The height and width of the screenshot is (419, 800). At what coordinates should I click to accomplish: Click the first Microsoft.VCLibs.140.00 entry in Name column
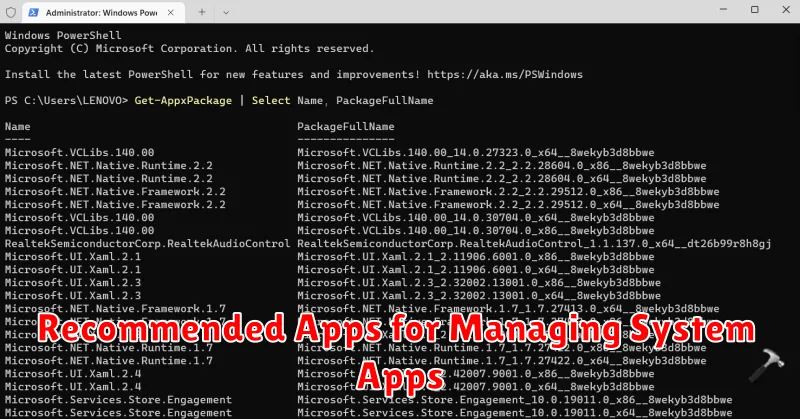pyautogui.click(x=80, y=153)
